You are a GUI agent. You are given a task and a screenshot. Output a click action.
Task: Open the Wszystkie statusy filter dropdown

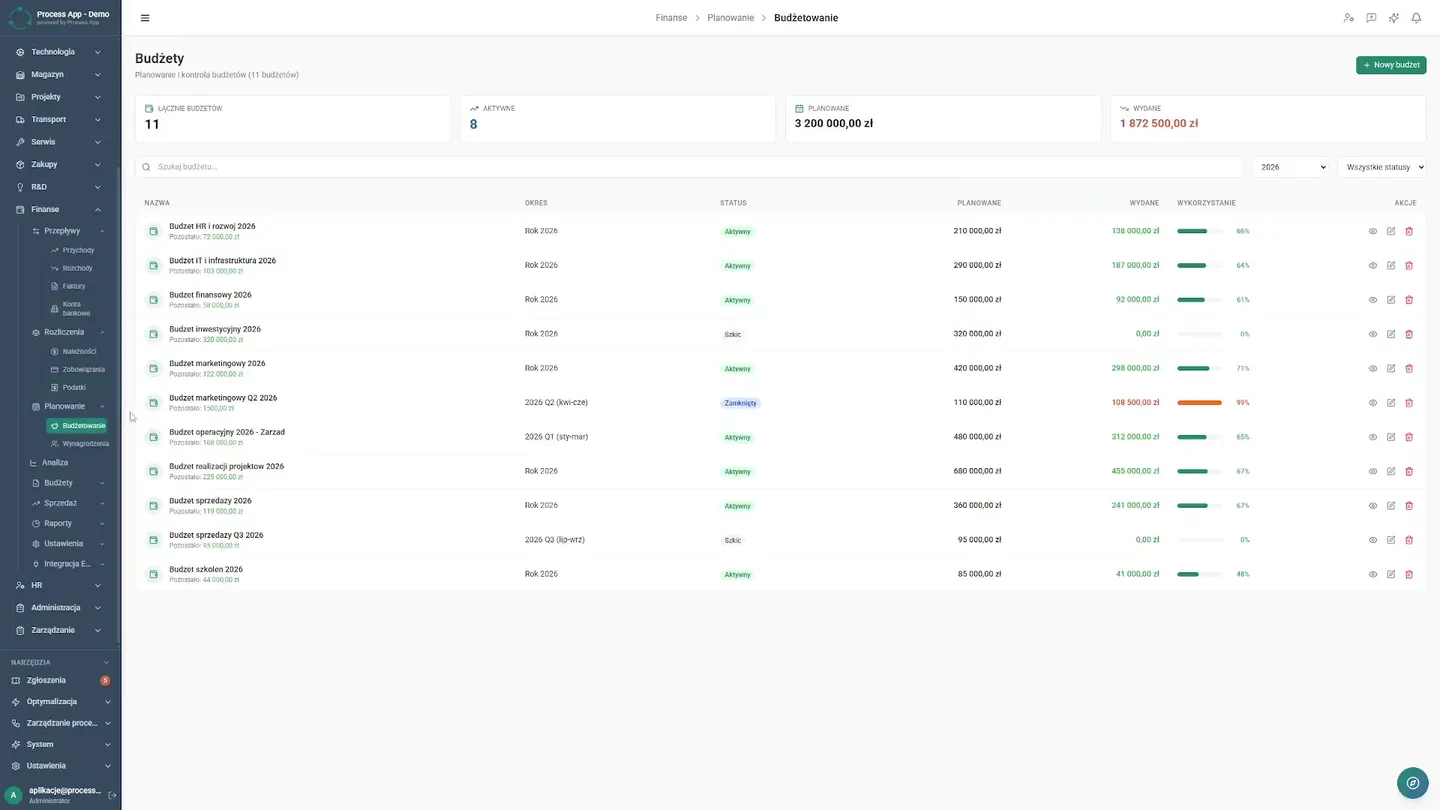[1381, 167]
